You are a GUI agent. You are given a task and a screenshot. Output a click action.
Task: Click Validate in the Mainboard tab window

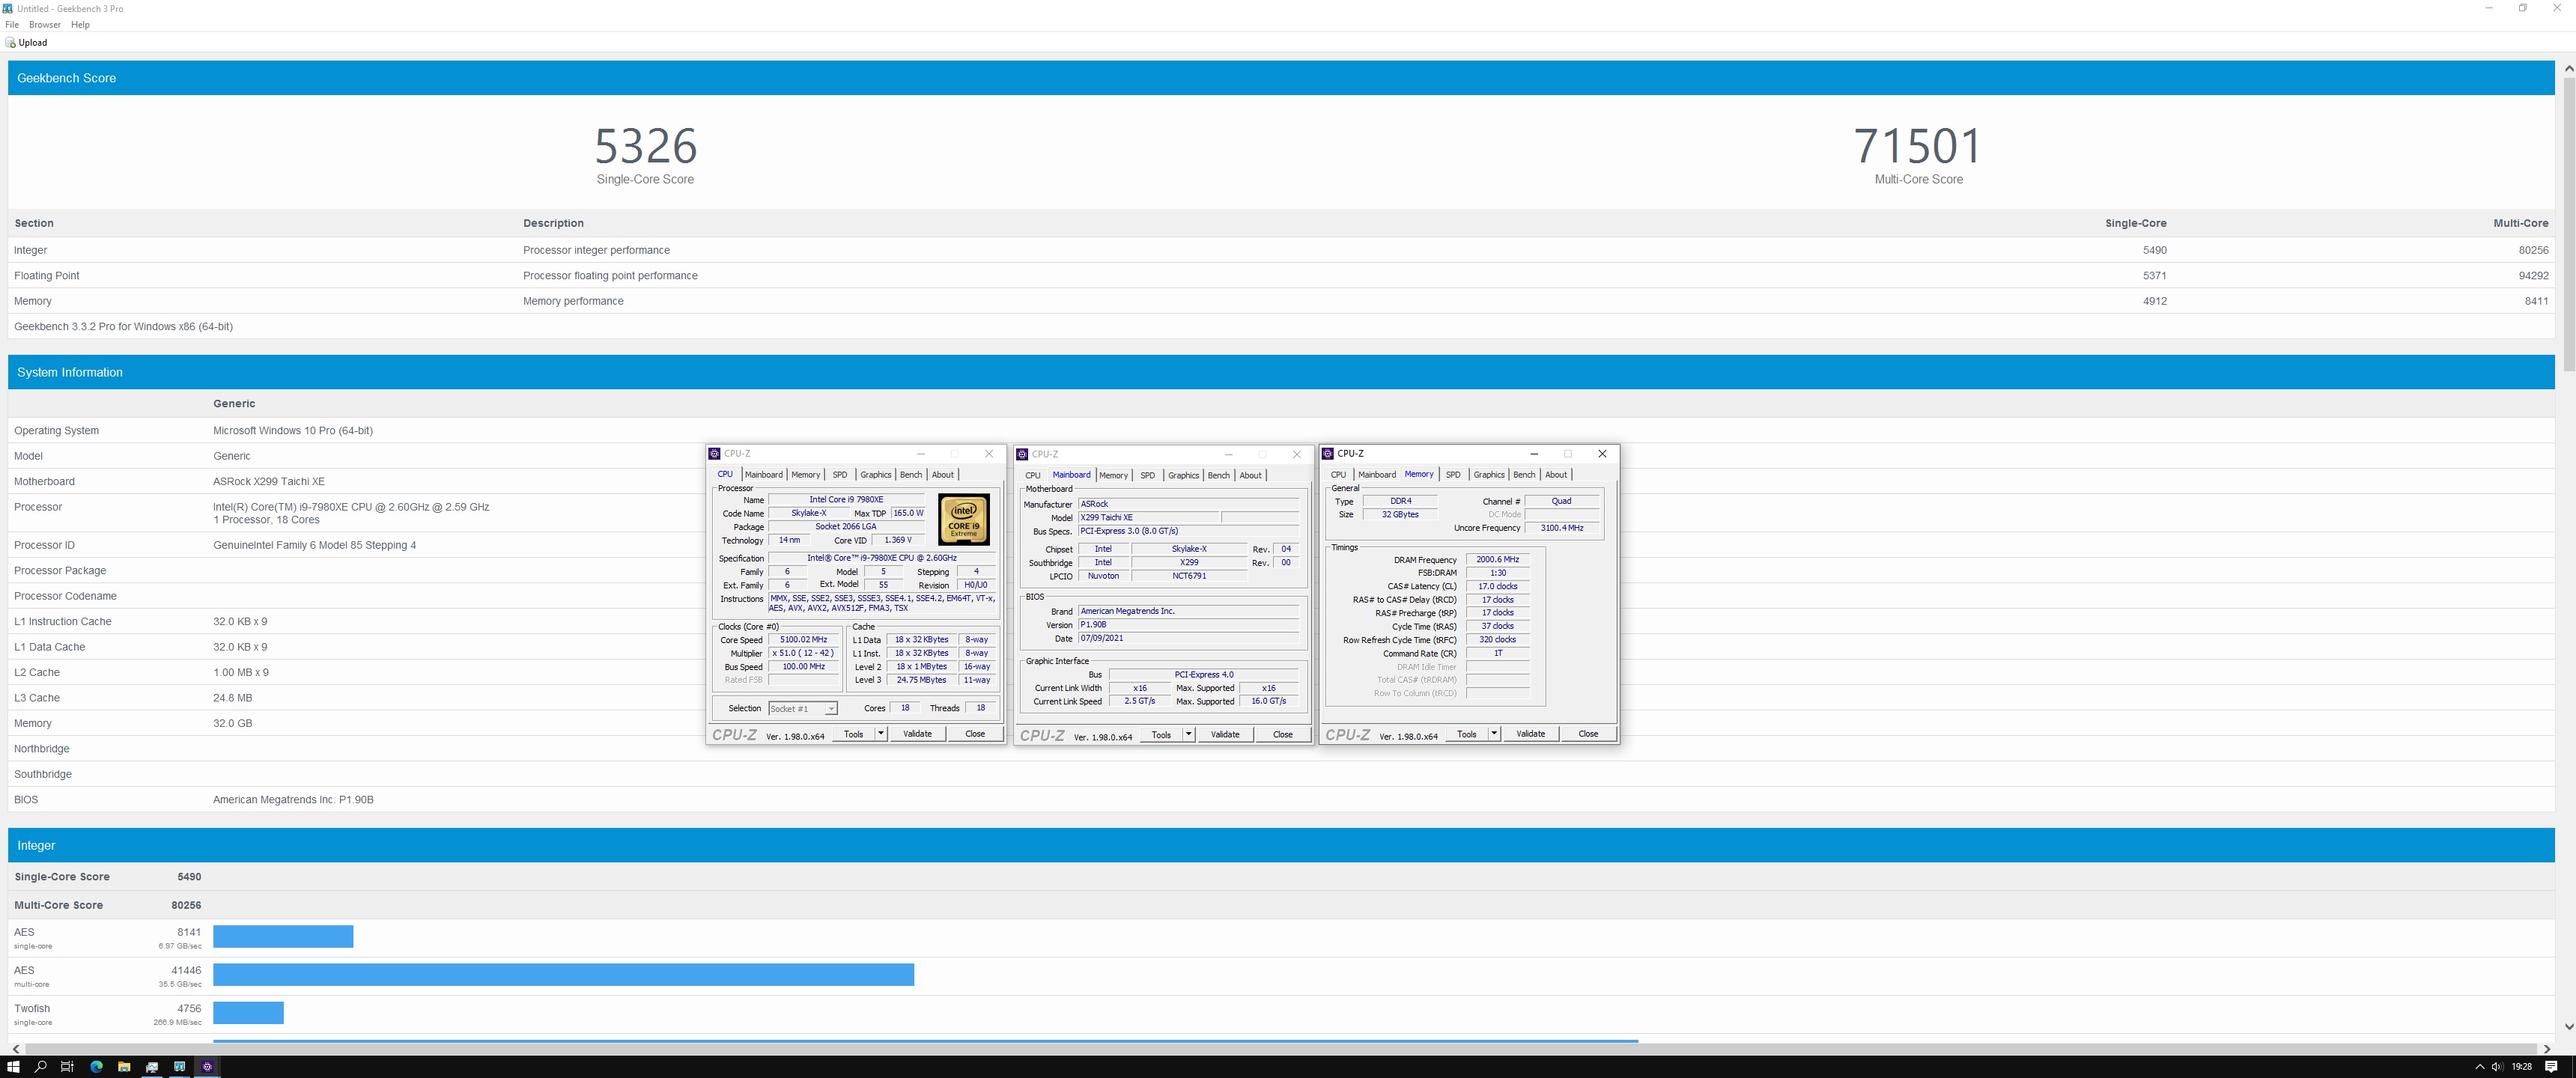[x=1225, y=735]
